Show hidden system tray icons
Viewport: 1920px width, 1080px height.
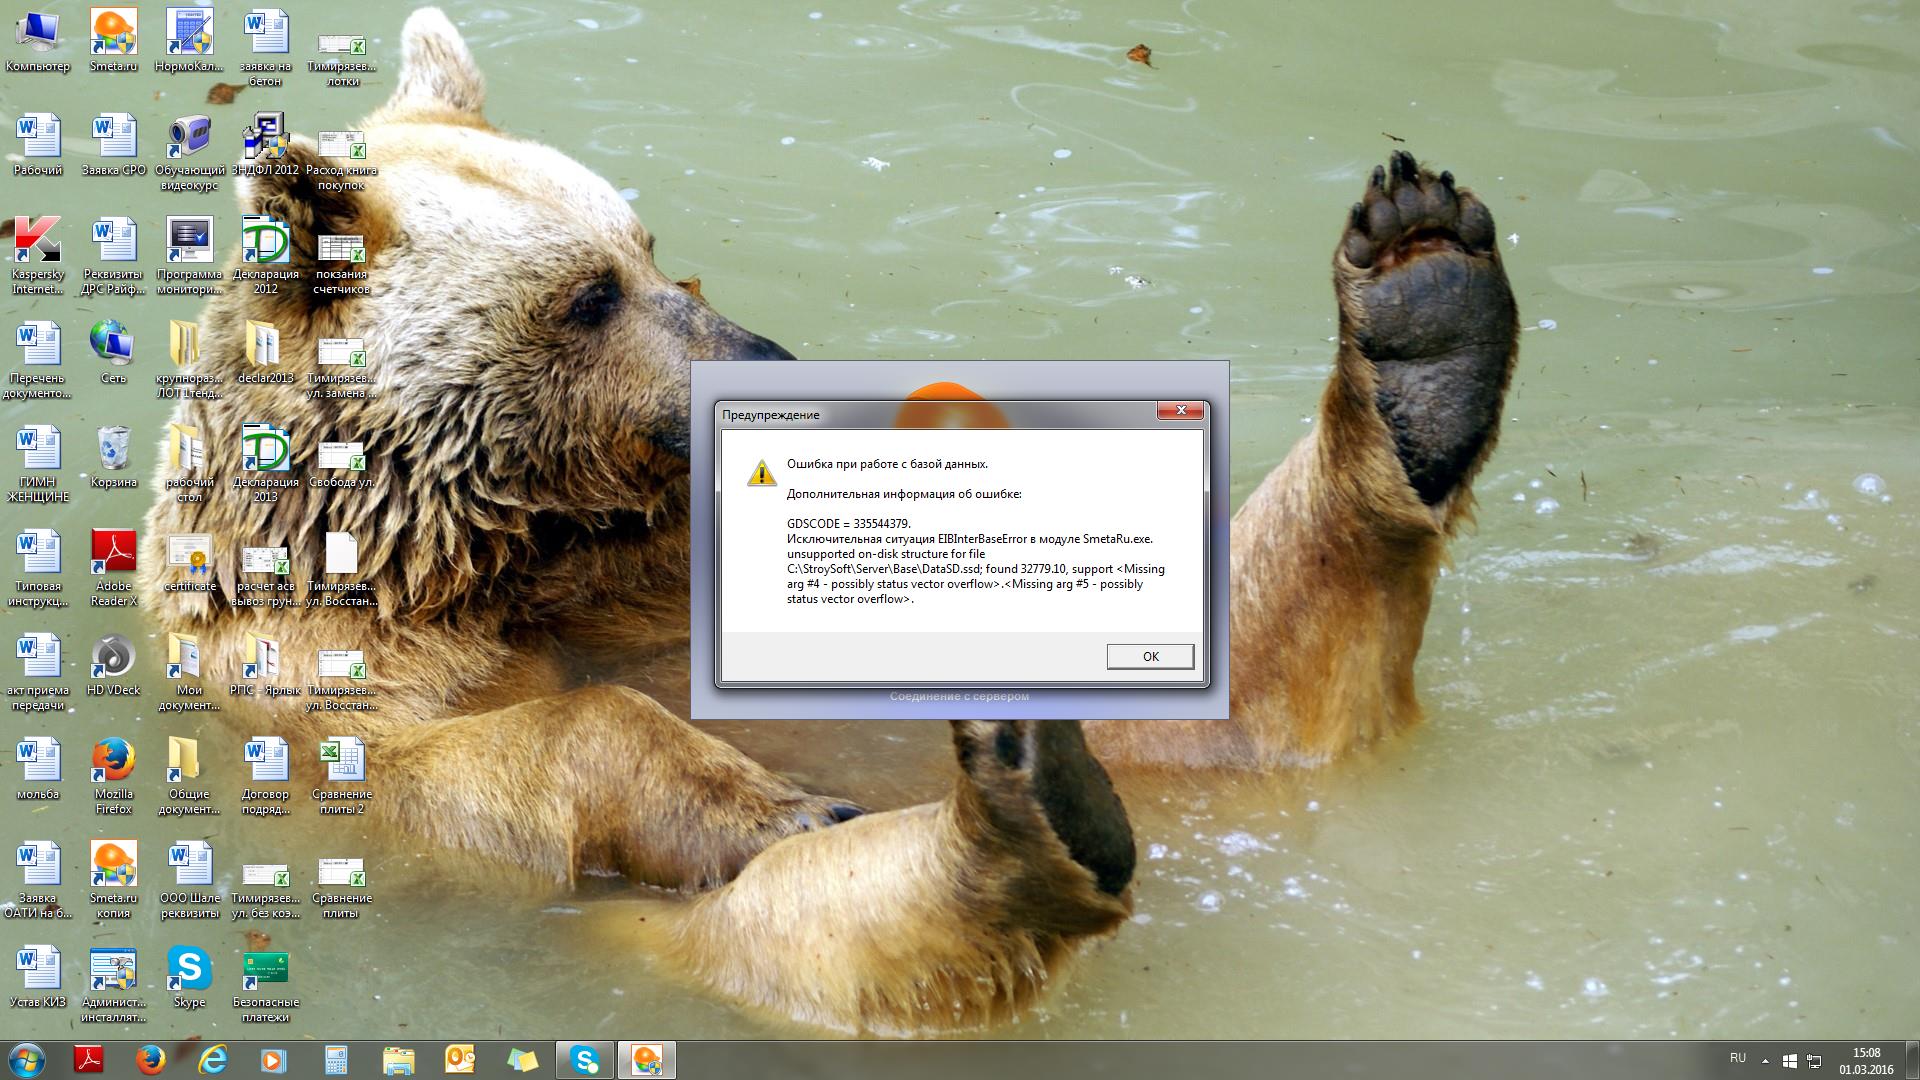tap(1765, 1060)
